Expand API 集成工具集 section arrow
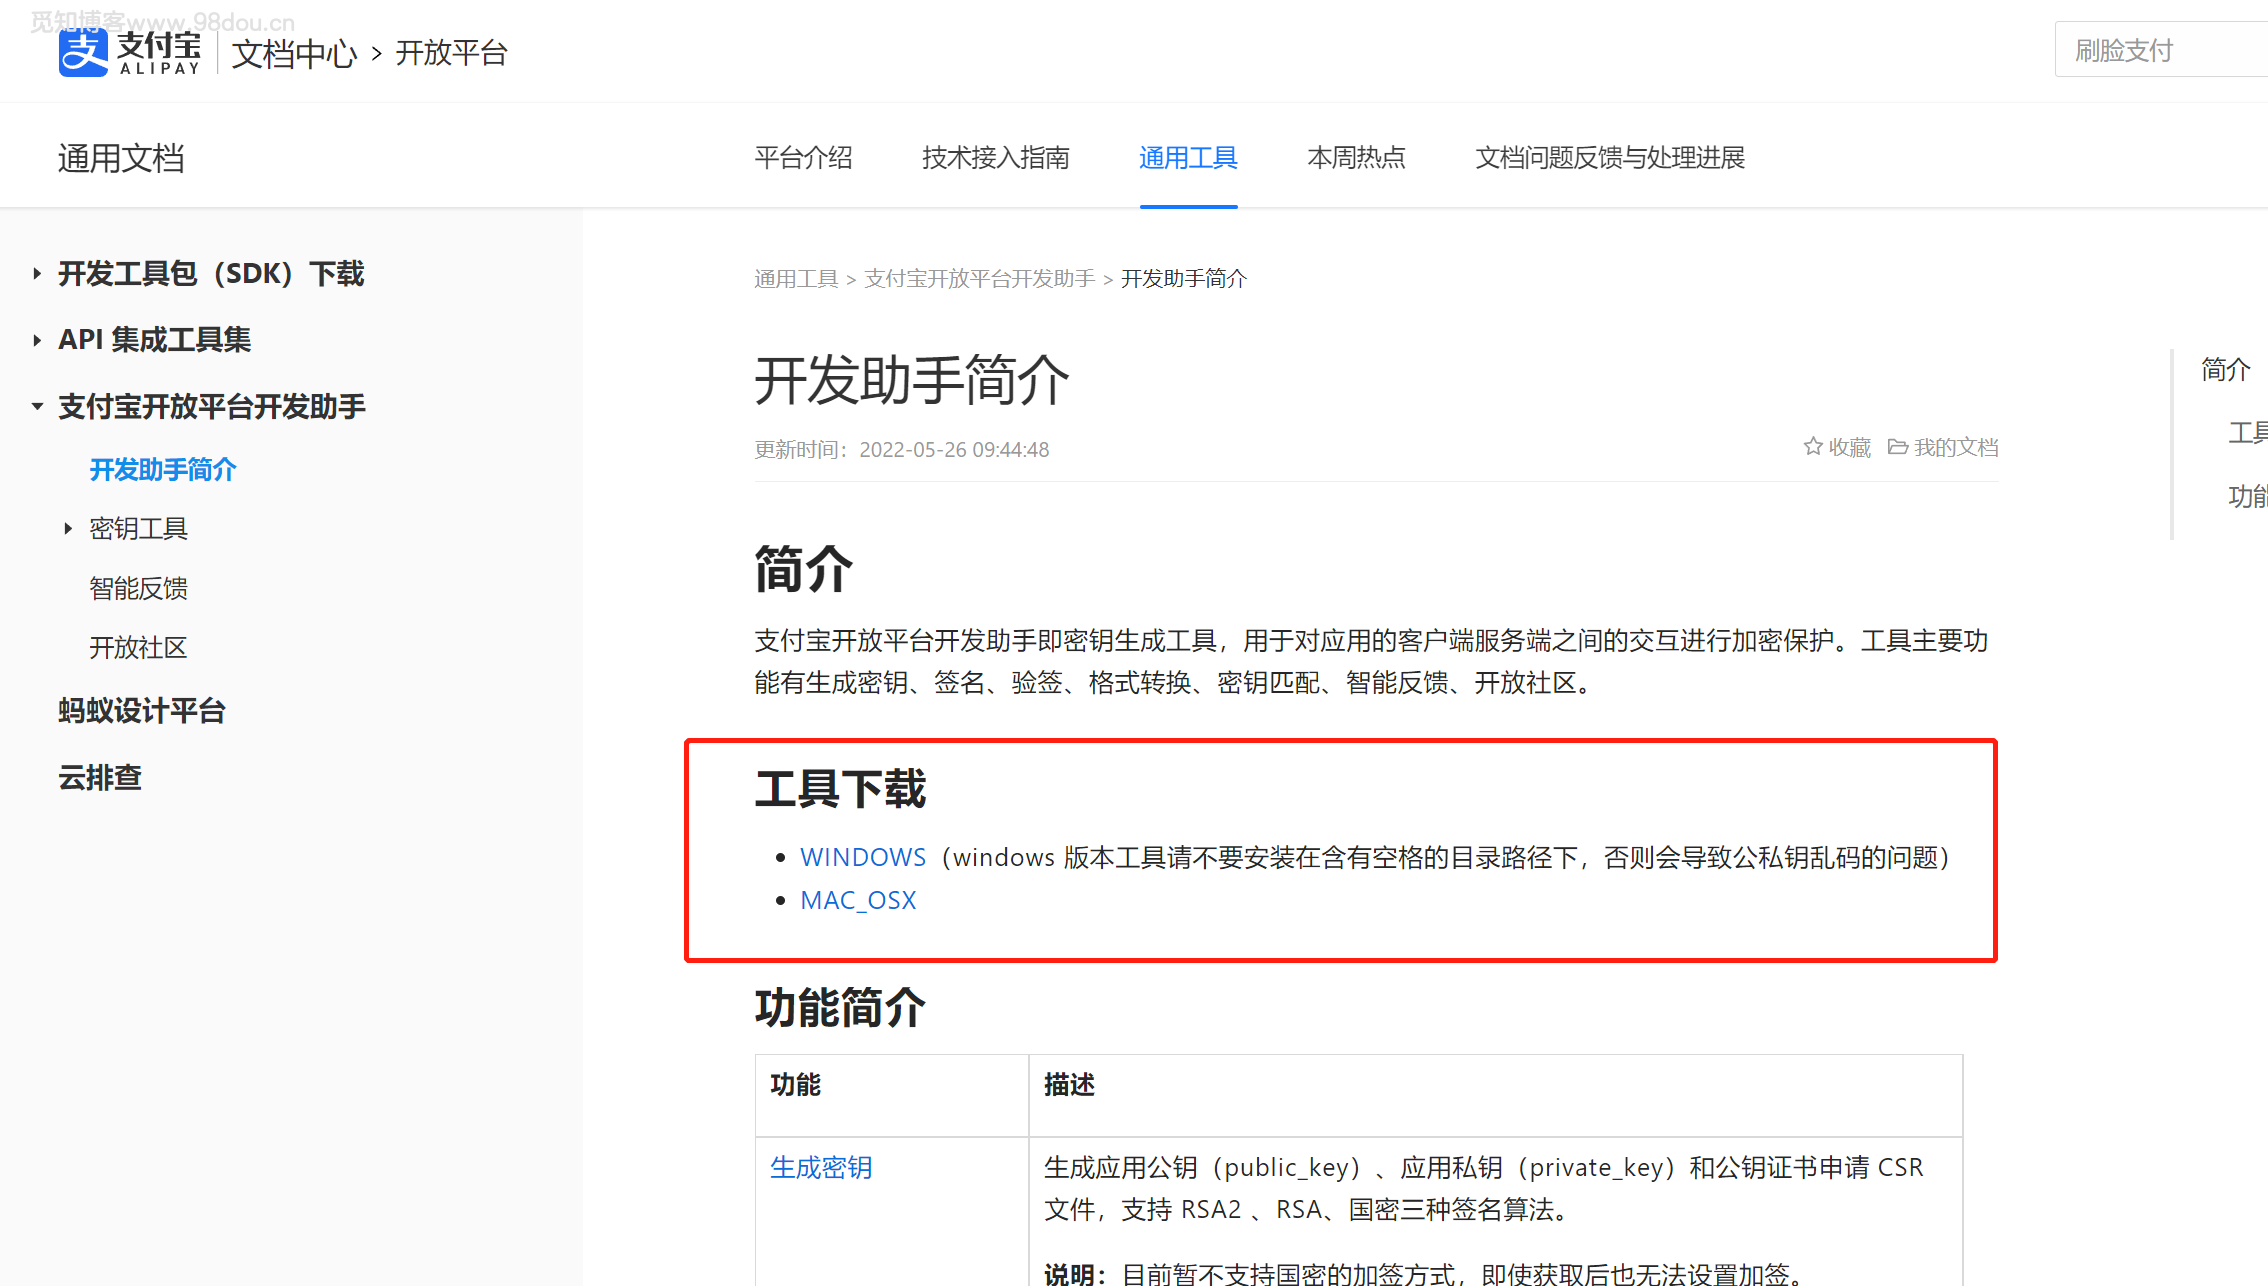Screen dimensions: 2268x1286 pyautogui.click(x=37, y=340)
